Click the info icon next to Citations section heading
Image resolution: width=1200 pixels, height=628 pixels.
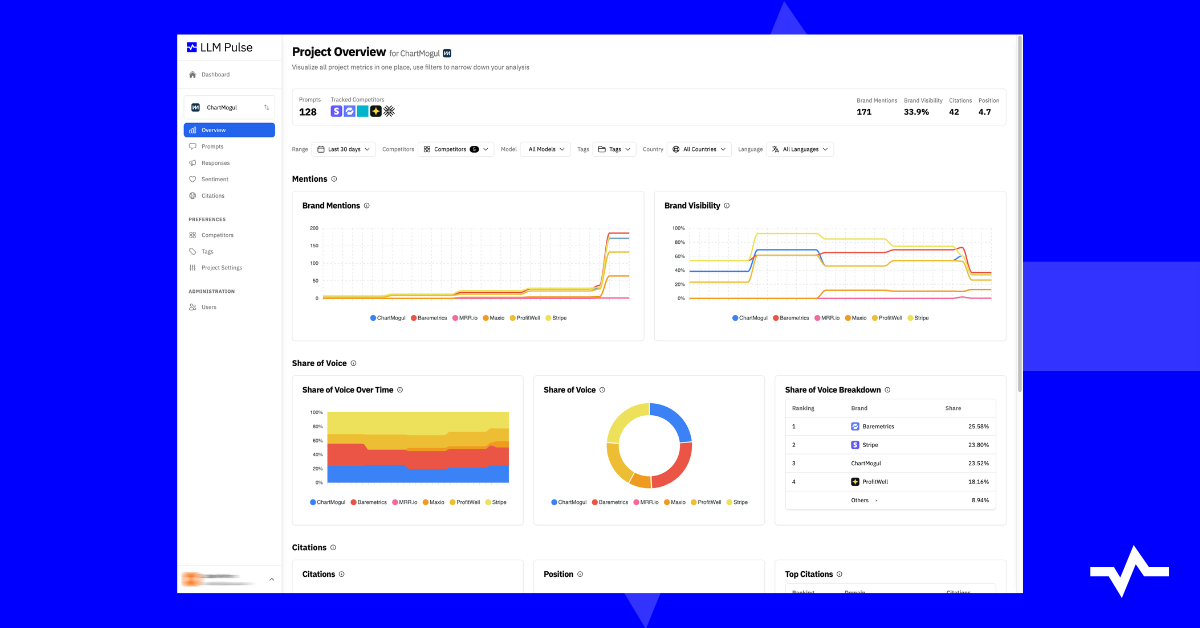pyautogui.click(x=333, y=548)
